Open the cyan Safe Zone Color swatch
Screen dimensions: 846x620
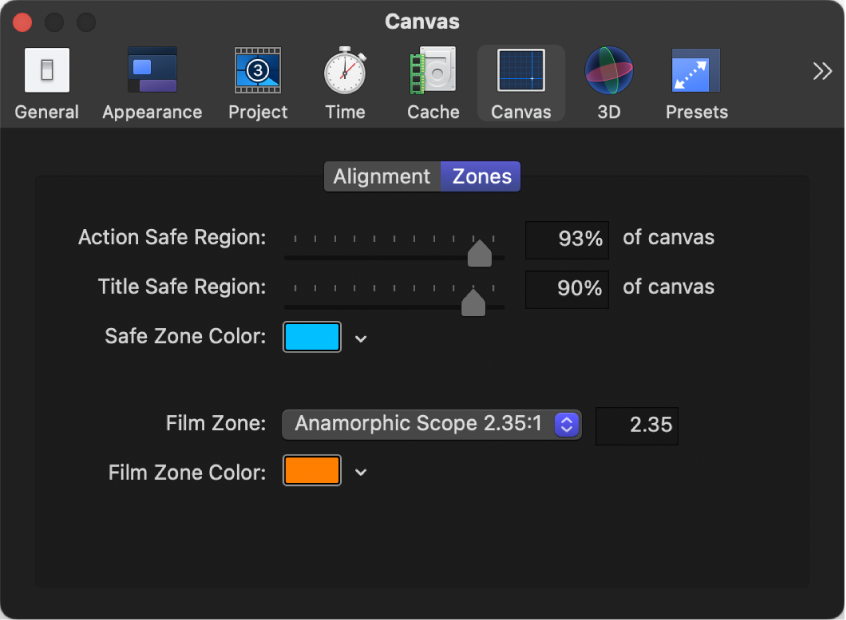[x=312, y=337]
